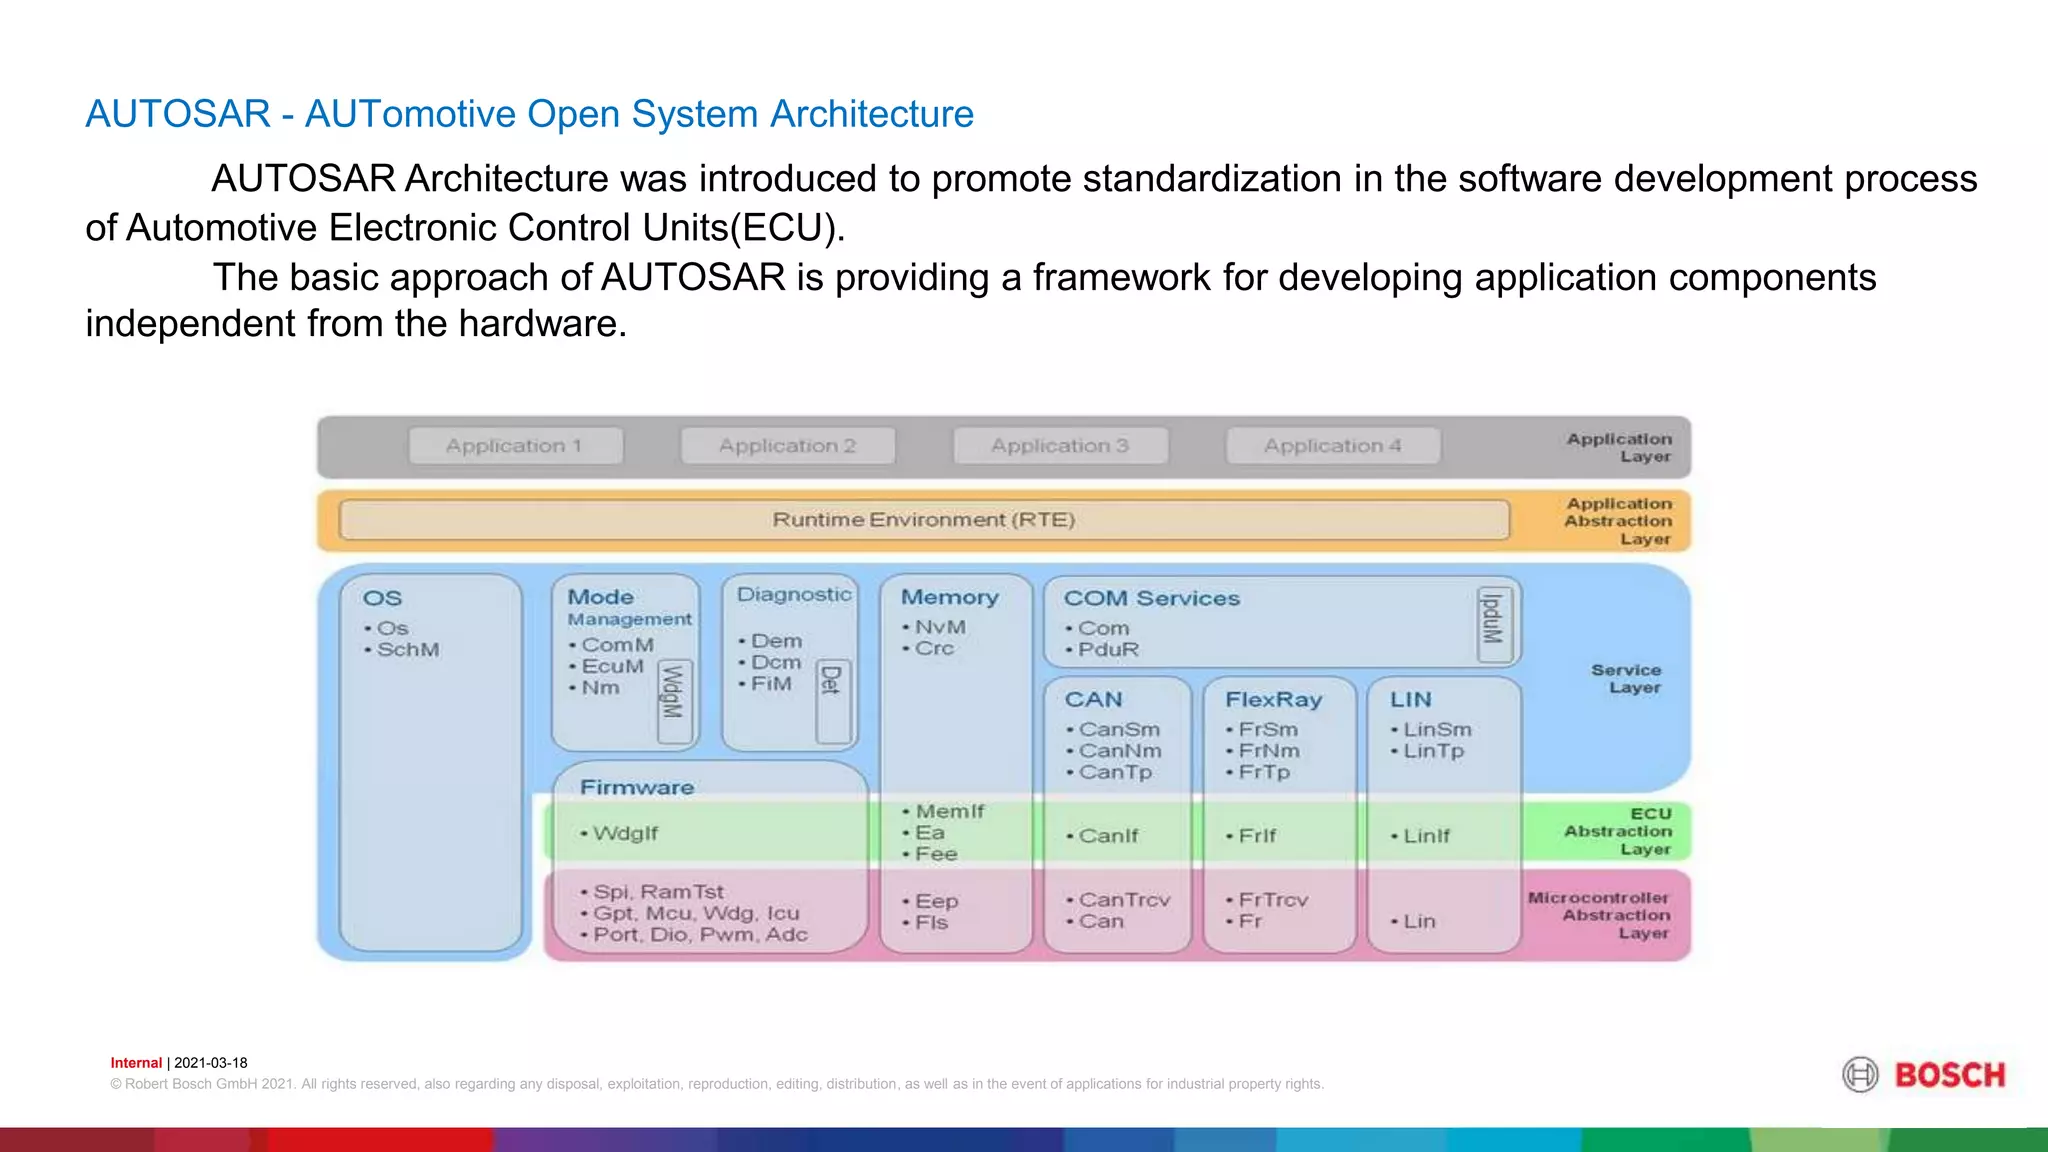Click the red segment of color bar
2048x1152 pixels.
(380, 1140)
